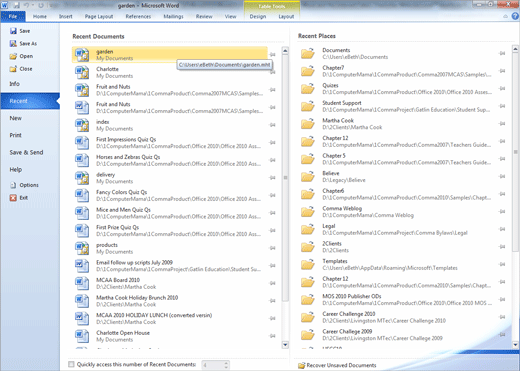
Task: Select Info in the Backstage menu
Action: pos(15,84)
